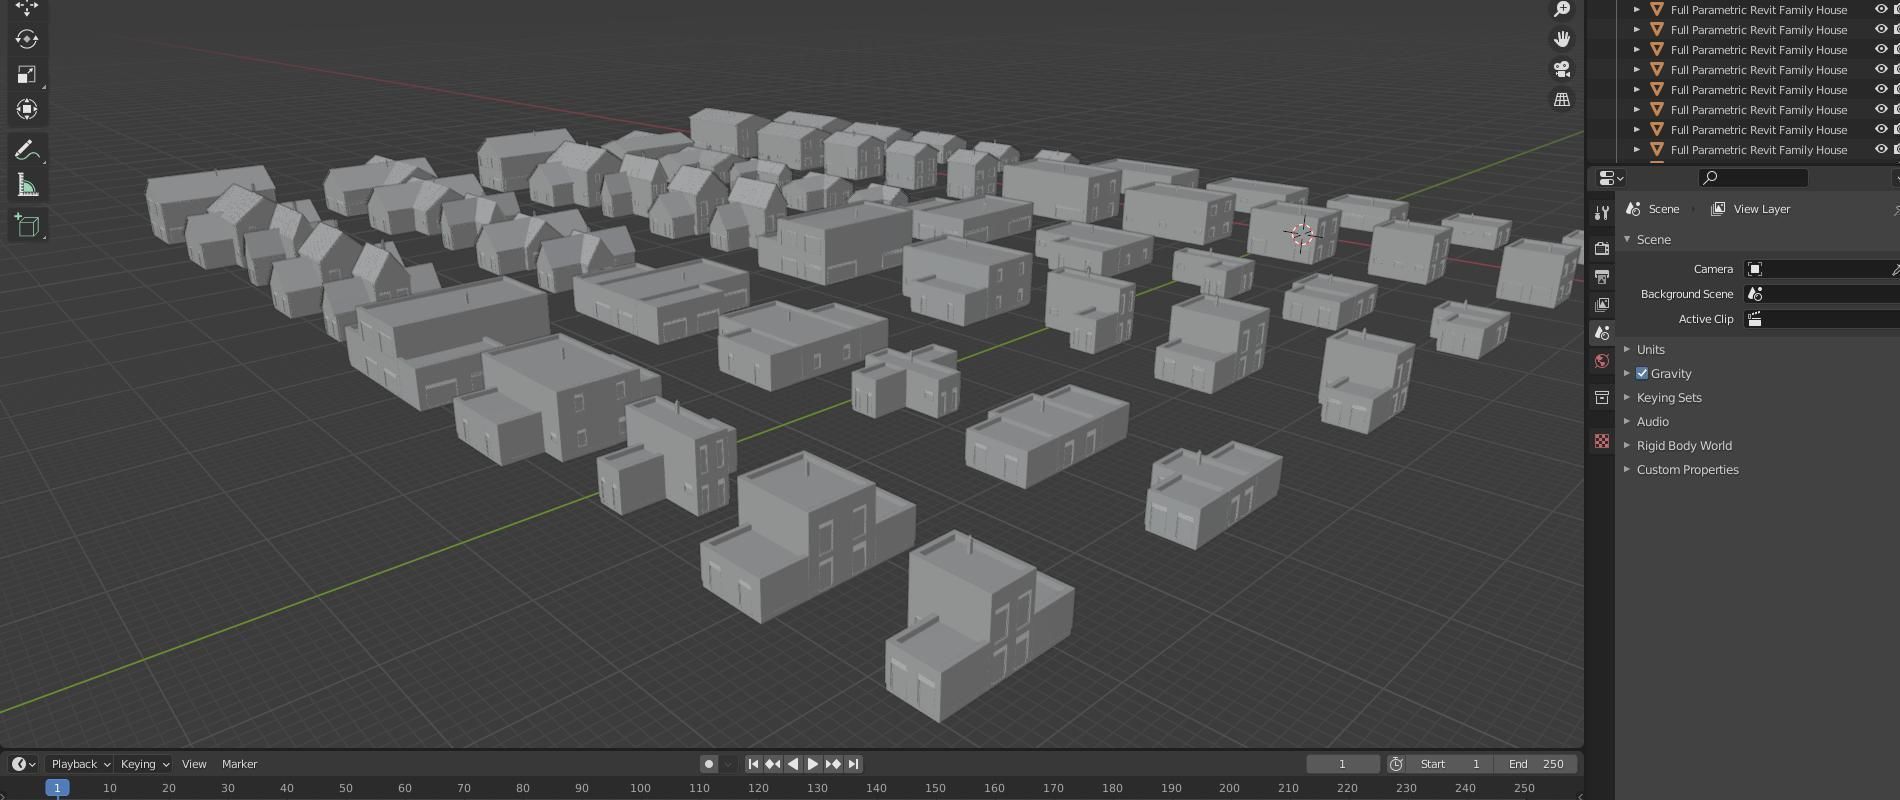Jump to previous keyframe

773,764
